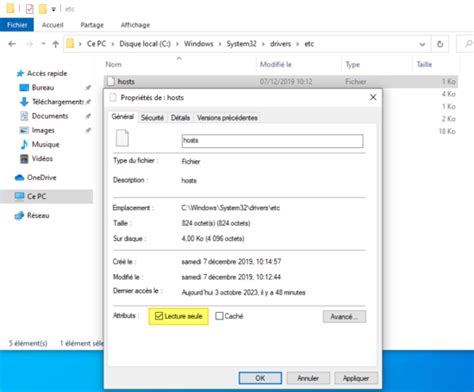Sort by the Modifié le column
This screenshot has height=392, width=474.
[276, 65]
